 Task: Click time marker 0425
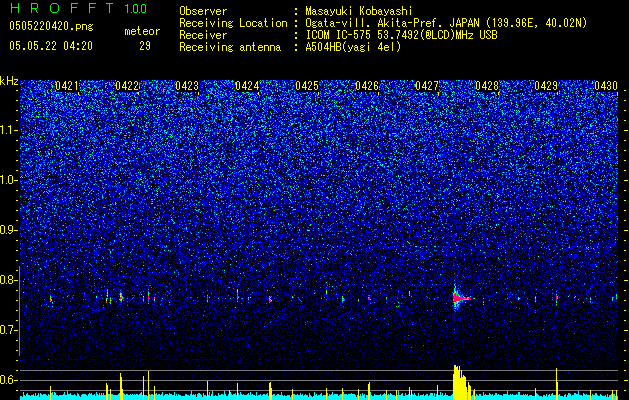coord(307,86)
